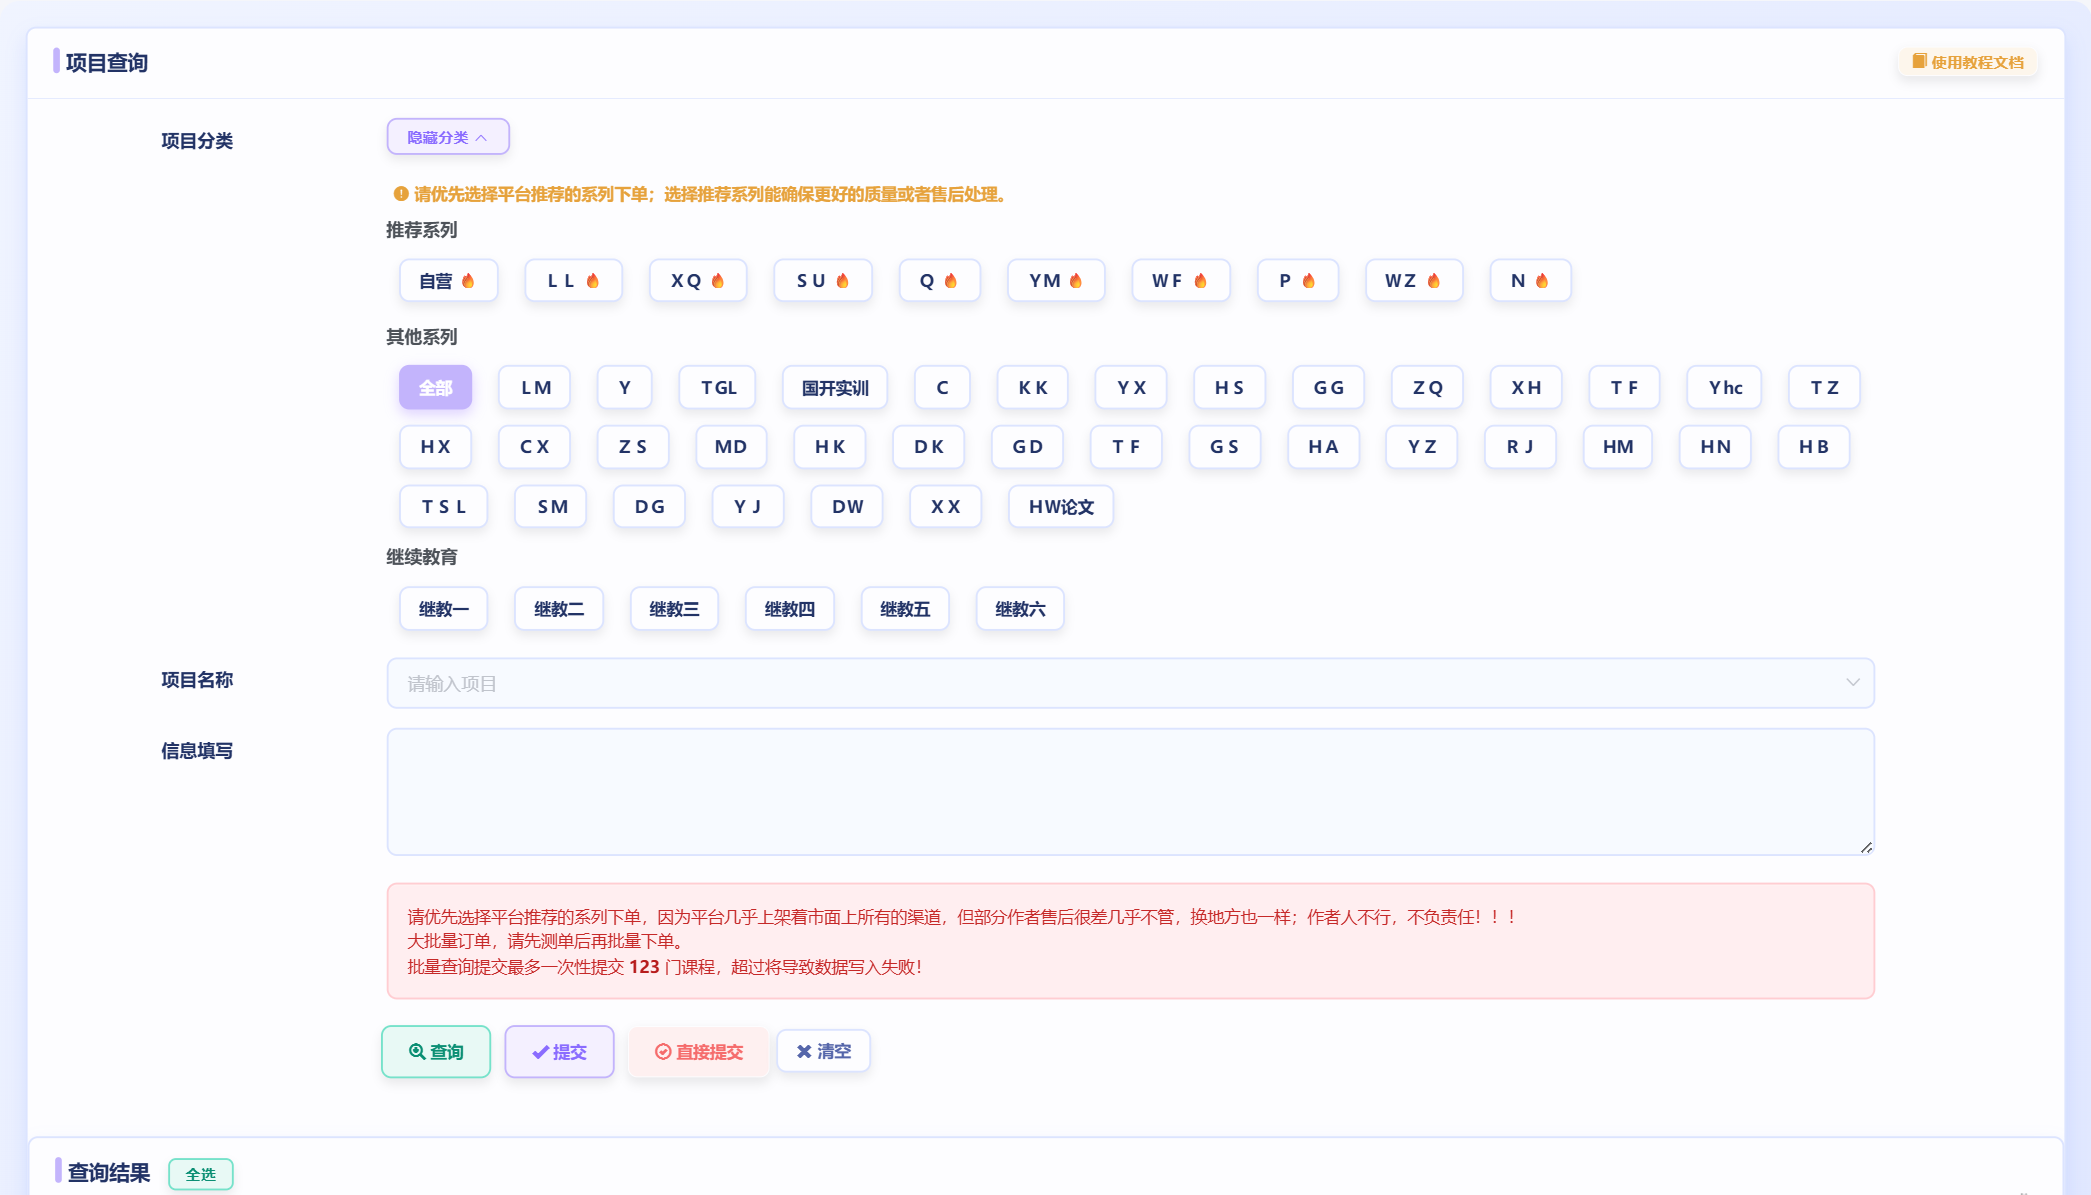The image size is (2091, 1195).
Task: Select the WZ series chip
Action: (1414, 281)
